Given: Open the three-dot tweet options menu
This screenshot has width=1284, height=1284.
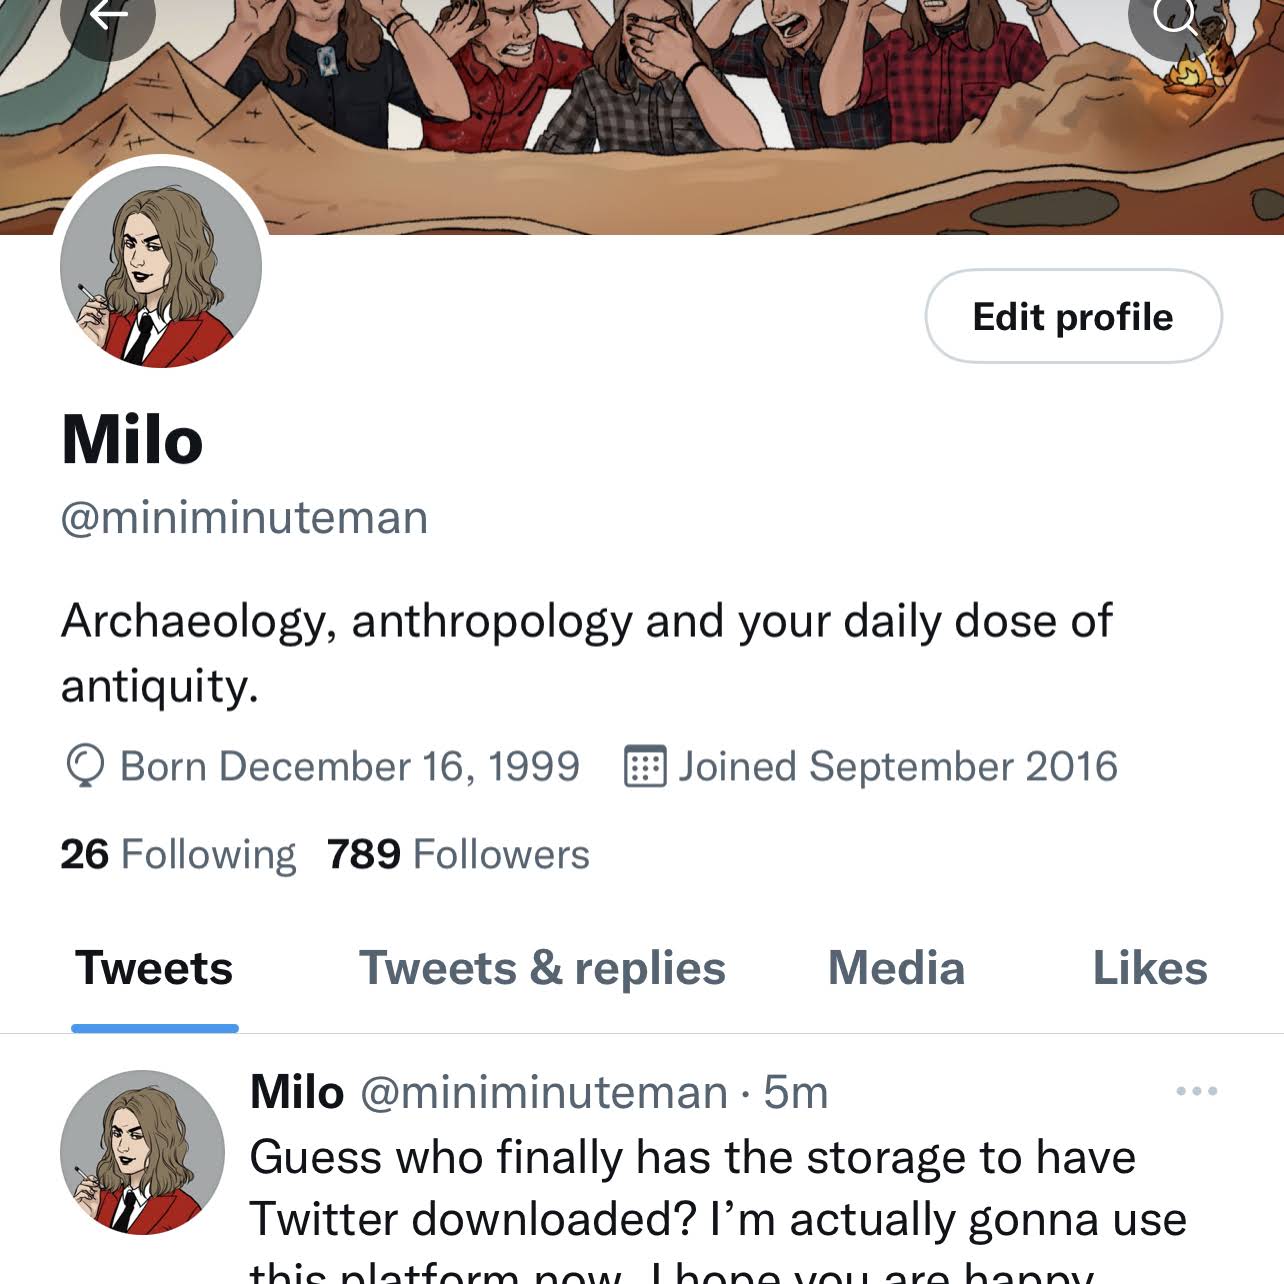Looking at the screenshot, I should (1197, 1091).
